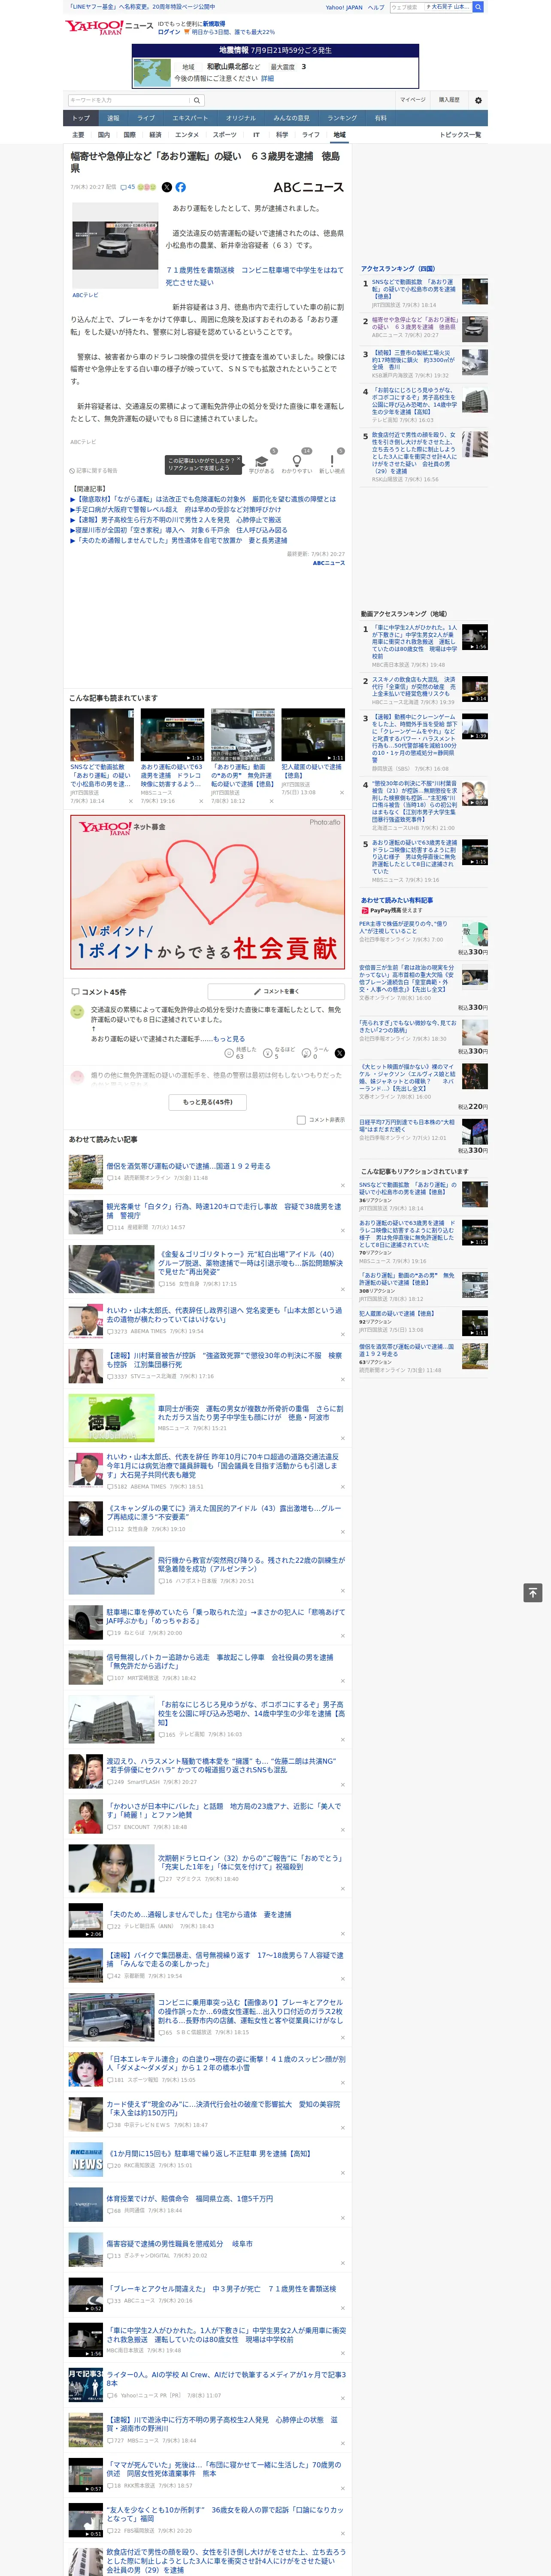Click the 購入履歴 link
Viewport: 551px width, 2576px height.
(449, 100)
